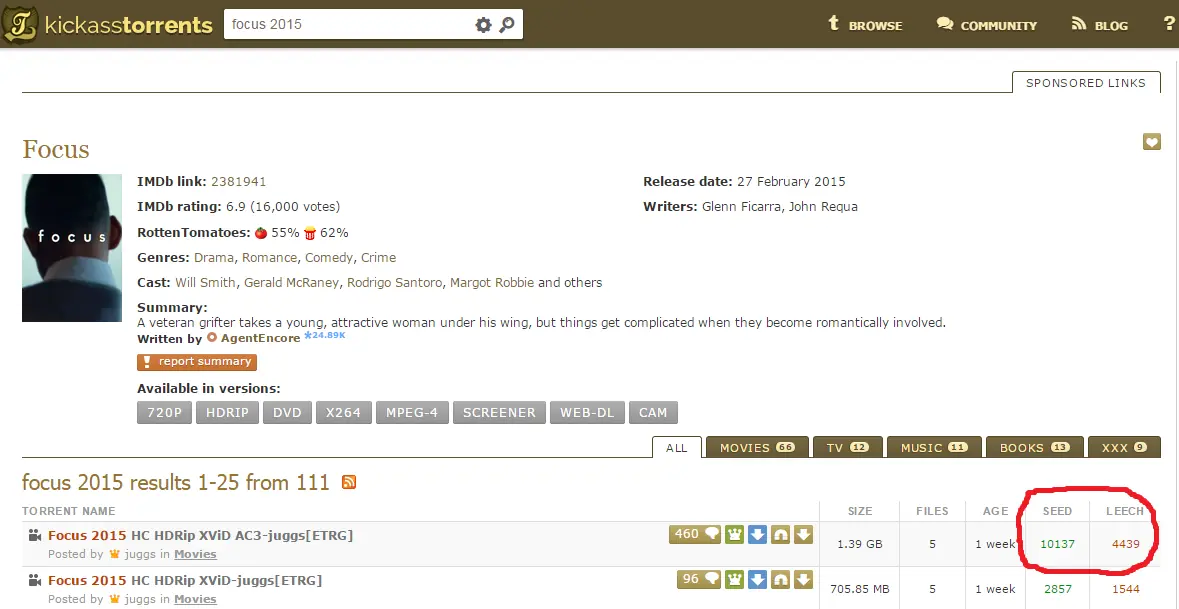Filter by DVD version
This screenshot has height=609, width=1179.
pos(287,413)
